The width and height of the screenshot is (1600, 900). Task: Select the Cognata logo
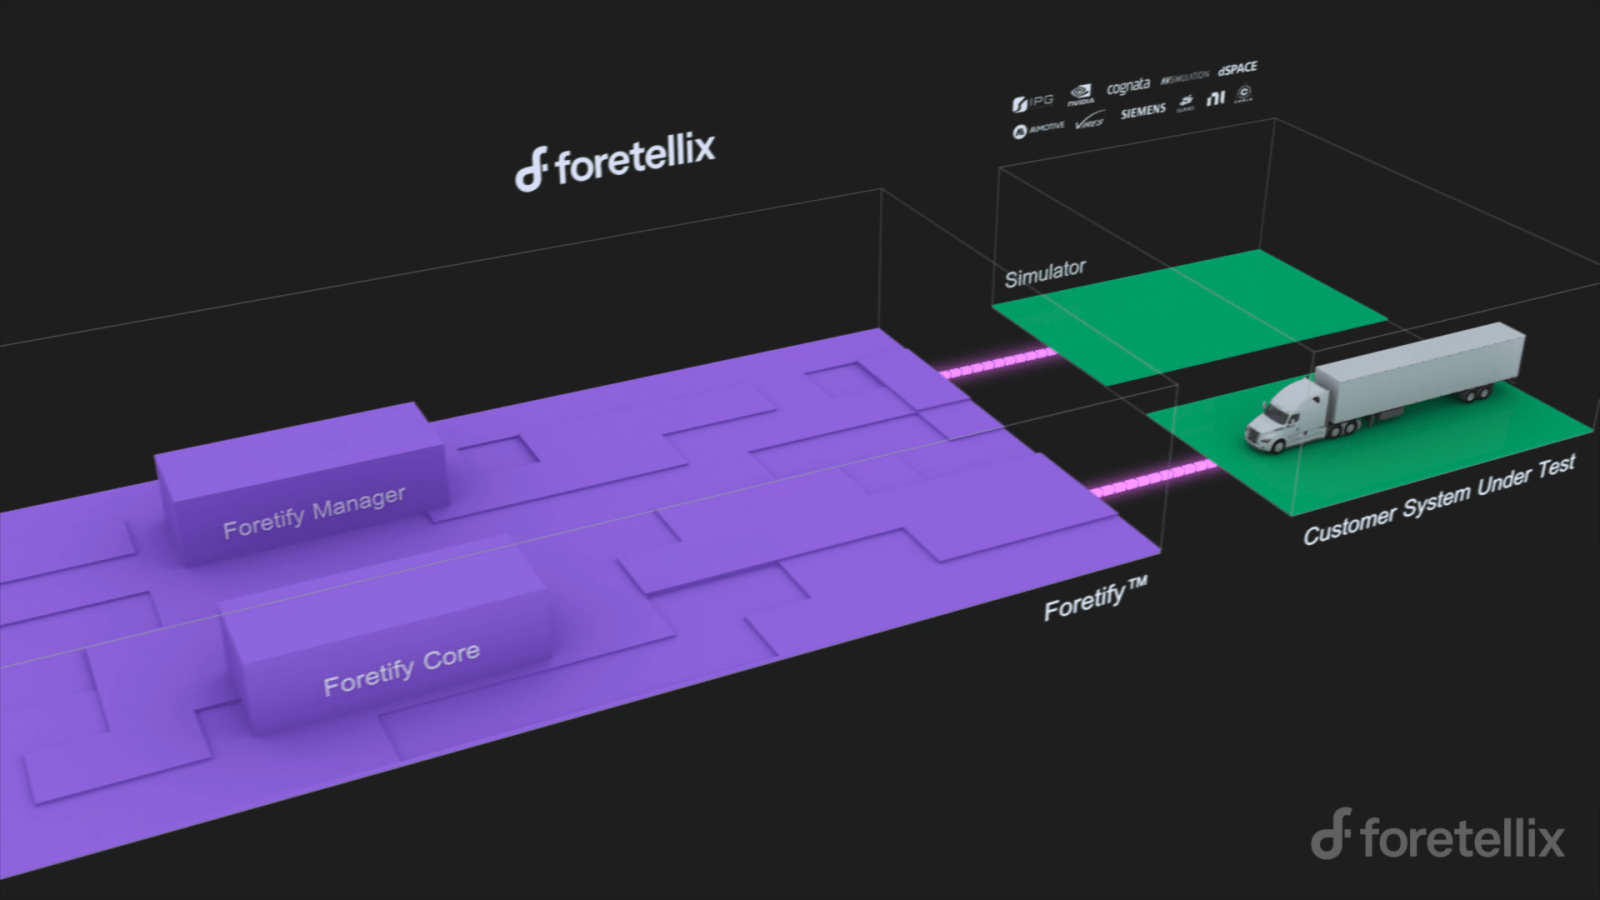[1129, 84]
